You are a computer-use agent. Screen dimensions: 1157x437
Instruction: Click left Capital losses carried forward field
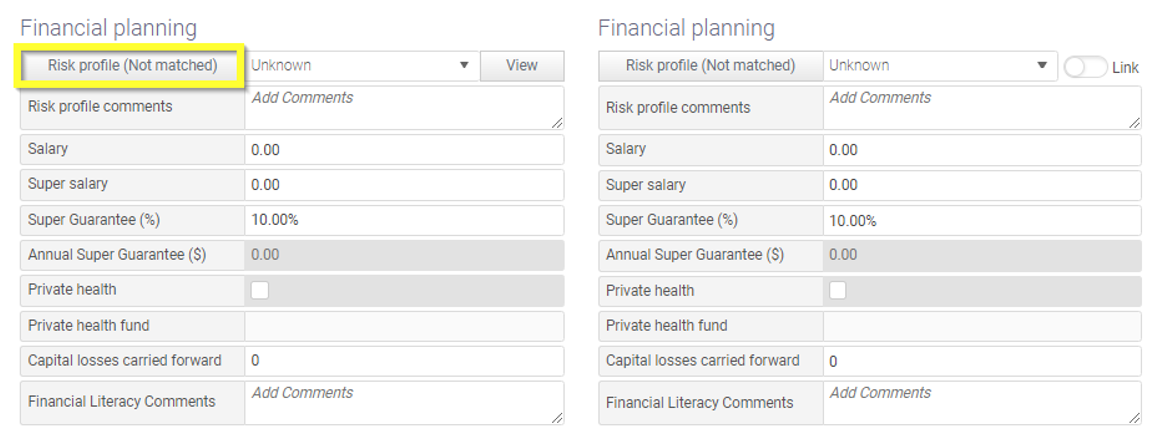click(404, 361)
